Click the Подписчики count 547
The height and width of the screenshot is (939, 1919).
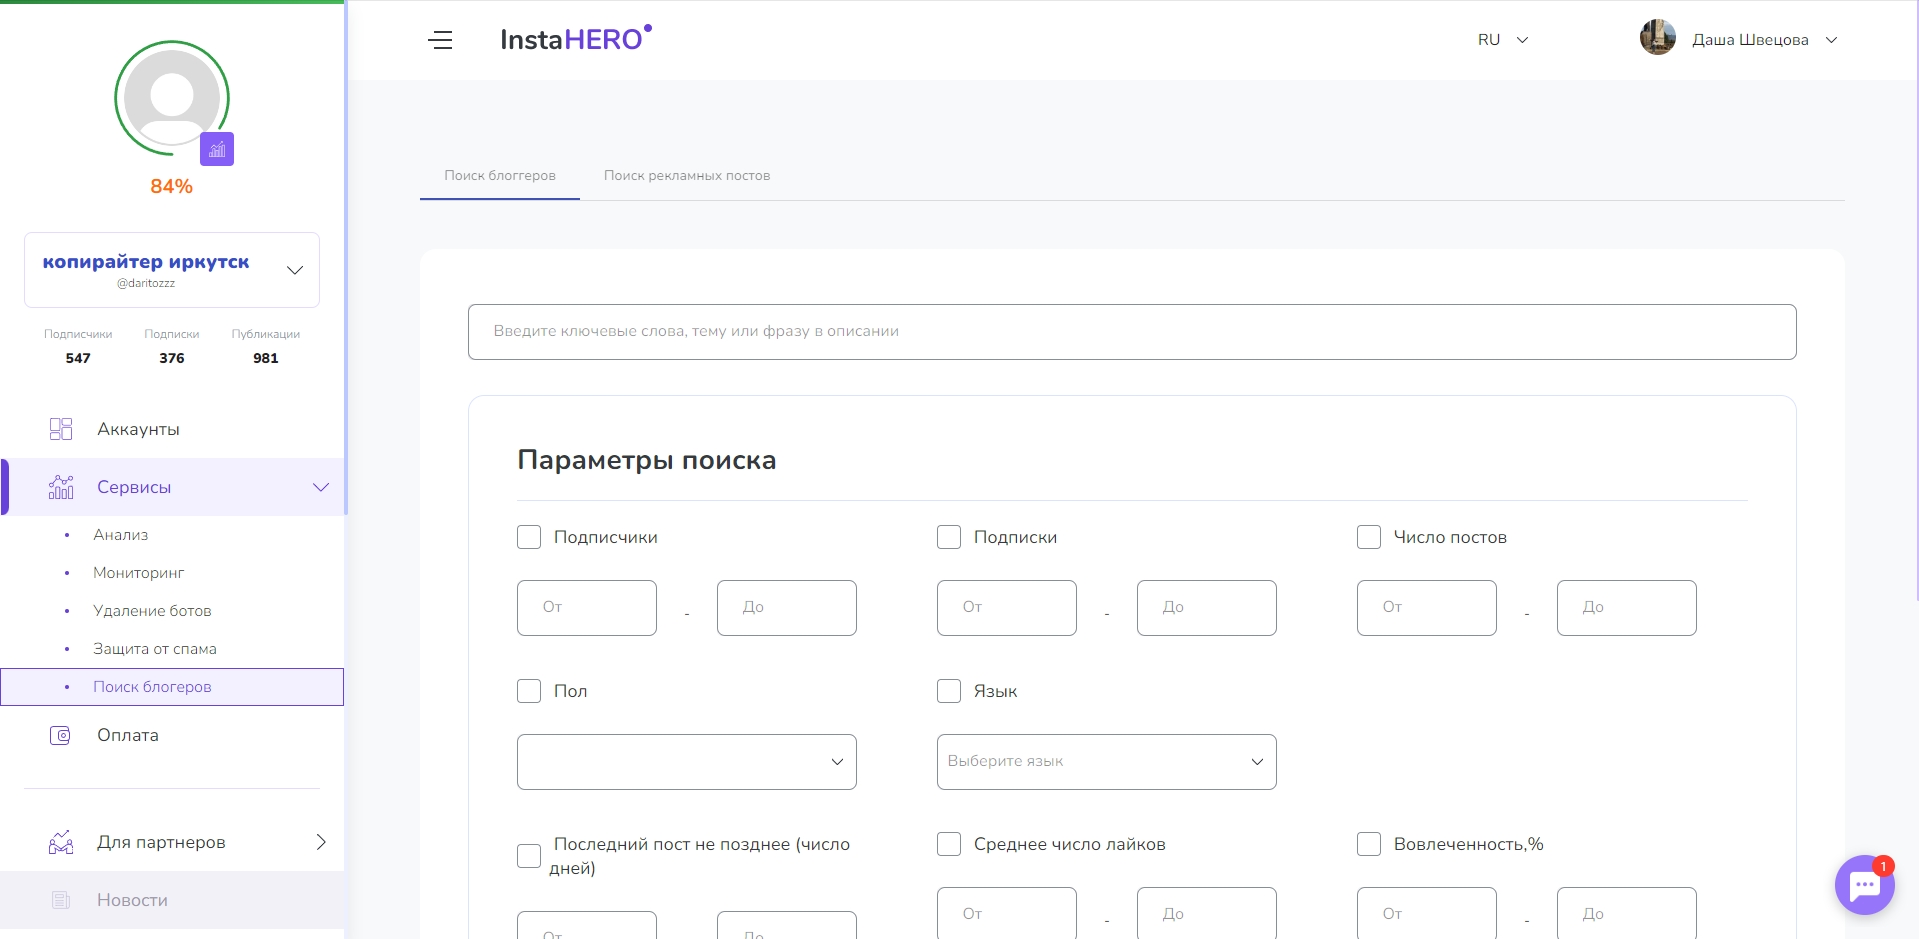point(78,358)
